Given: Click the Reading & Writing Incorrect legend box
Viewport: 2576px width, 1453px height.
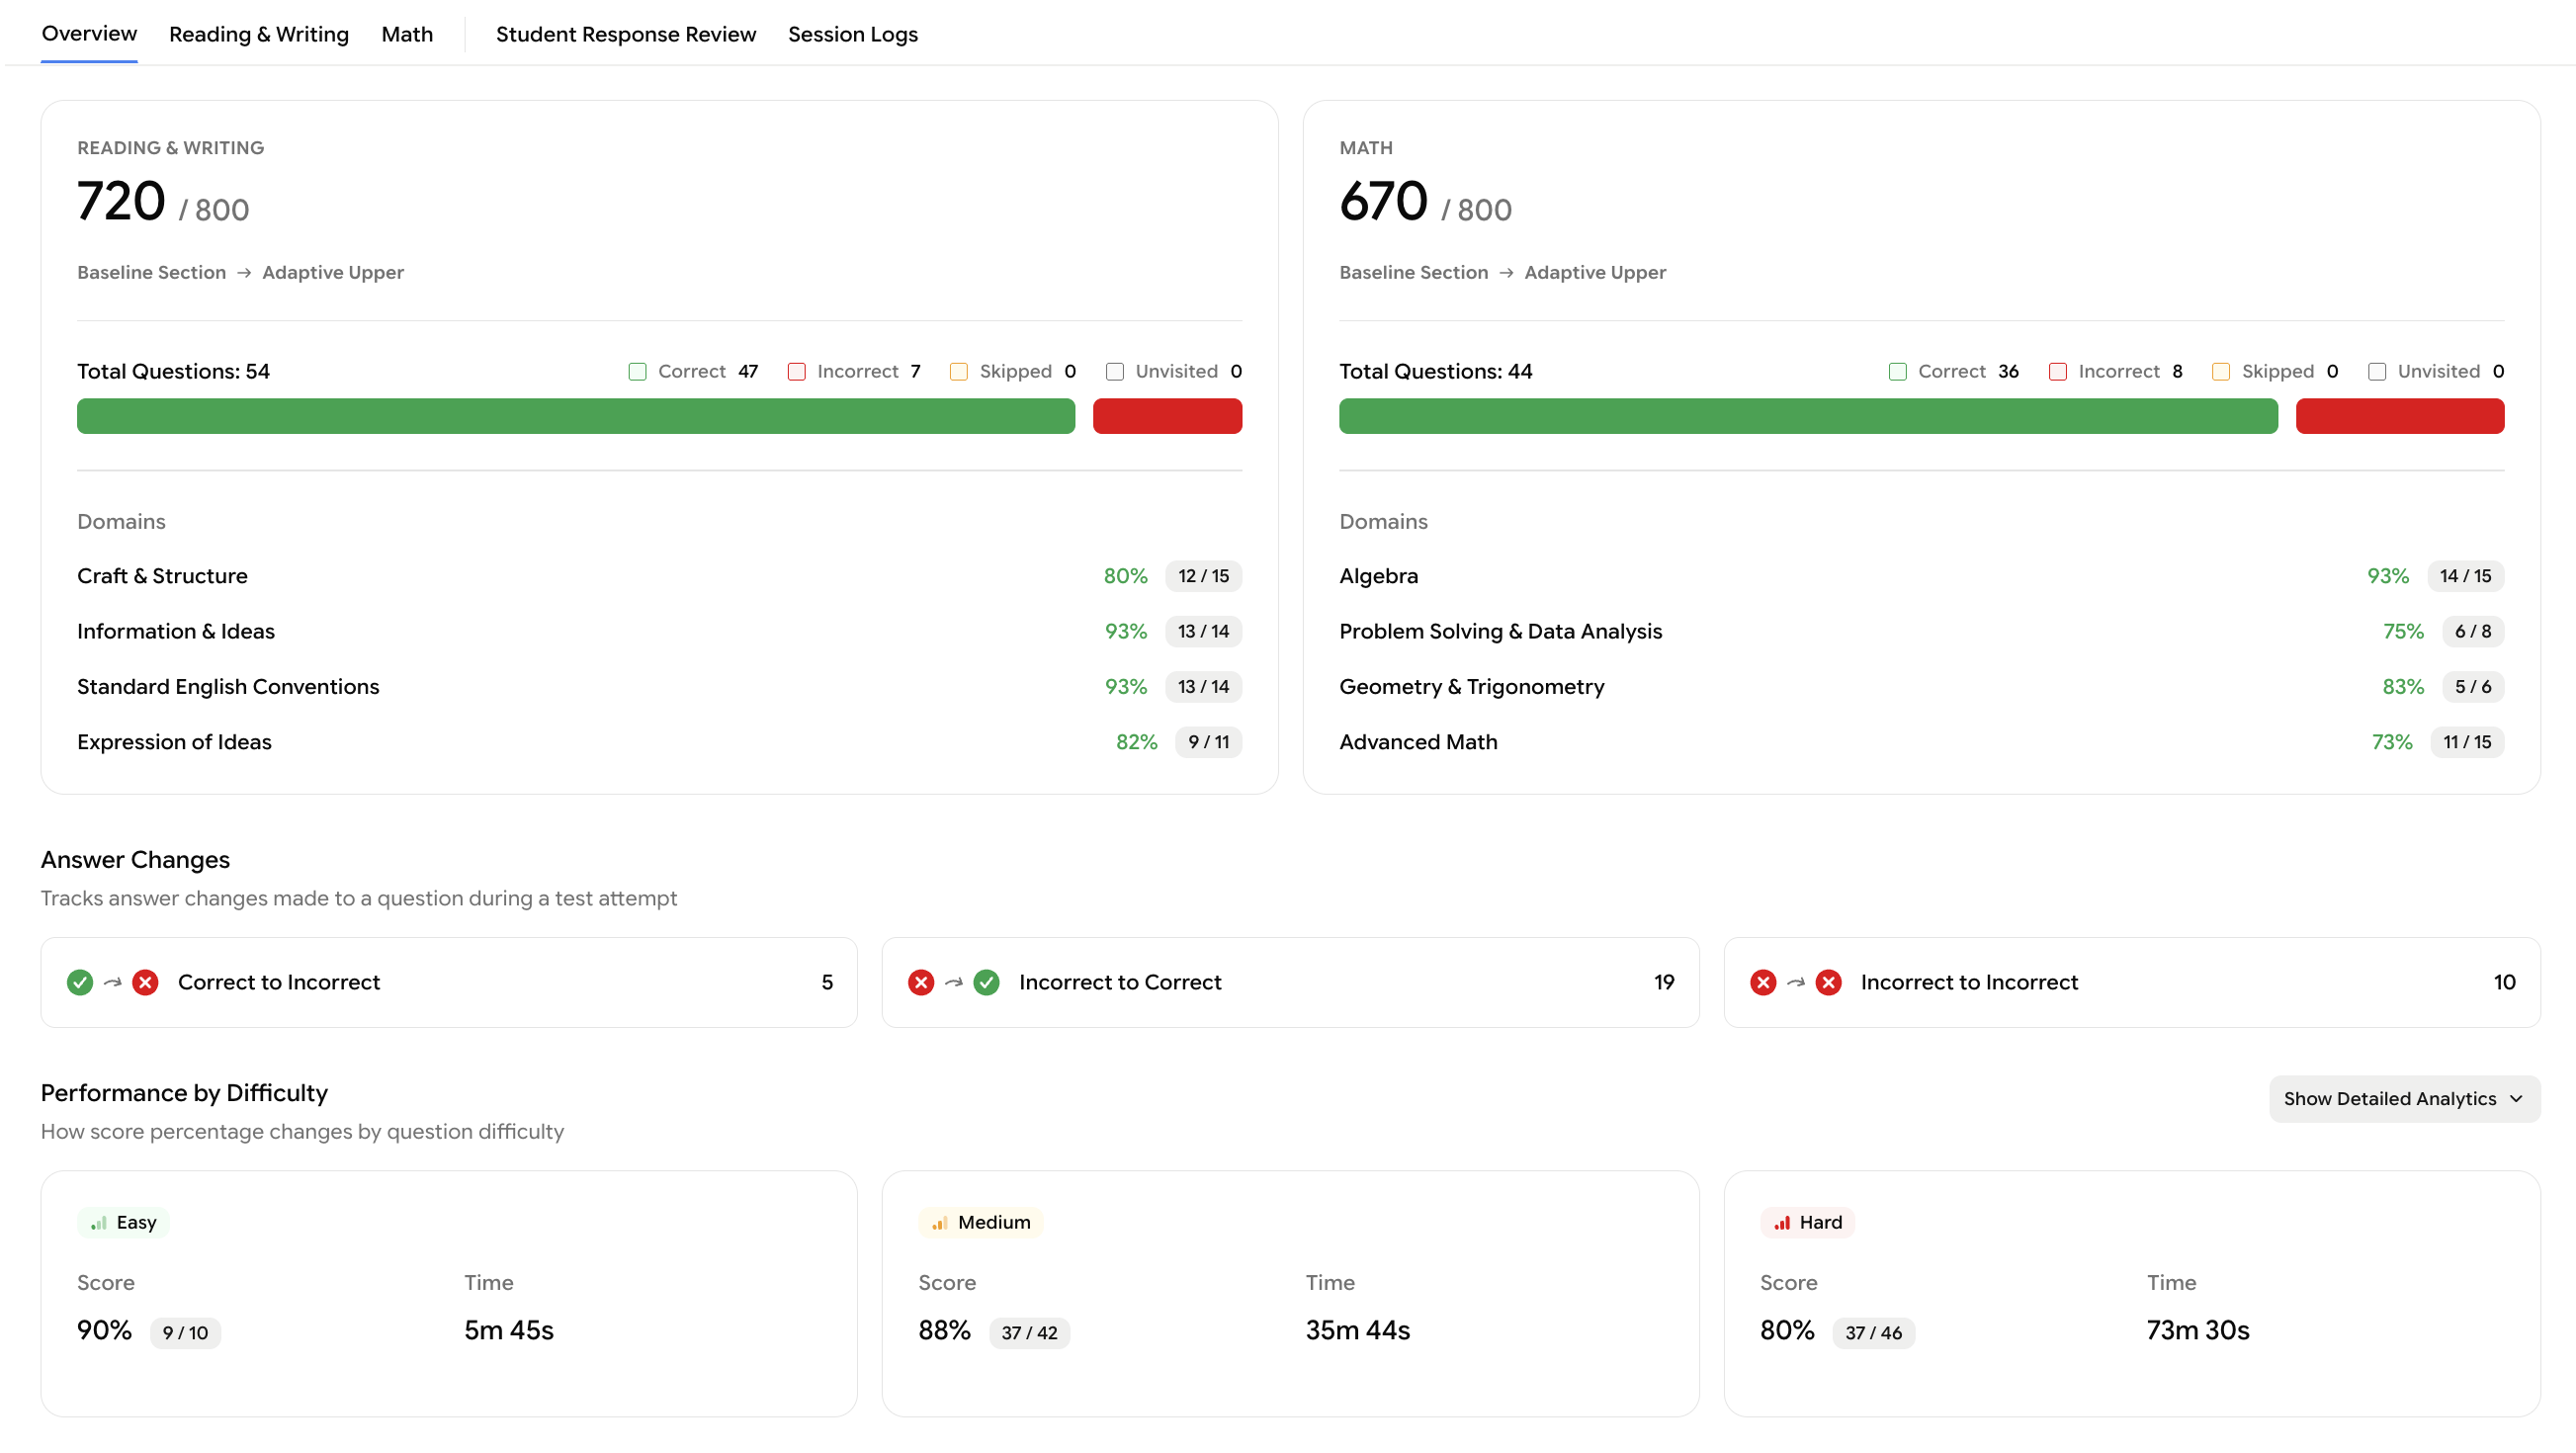Looking at the screenshot, I should pyautogui.click(x=796, y=372).
